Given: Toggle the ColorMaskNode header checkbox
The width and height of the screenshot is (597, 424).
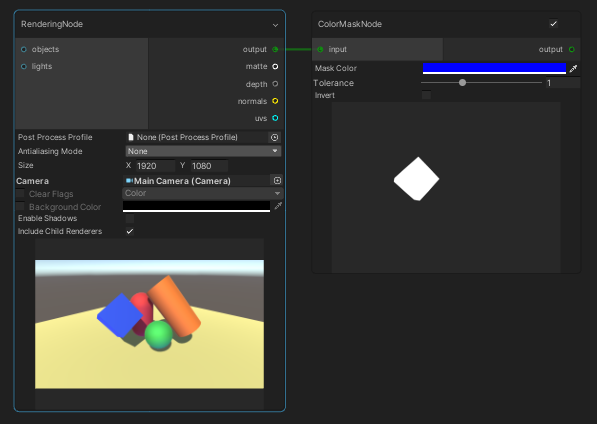Looking at the screenshot, I should pos(554,24).
